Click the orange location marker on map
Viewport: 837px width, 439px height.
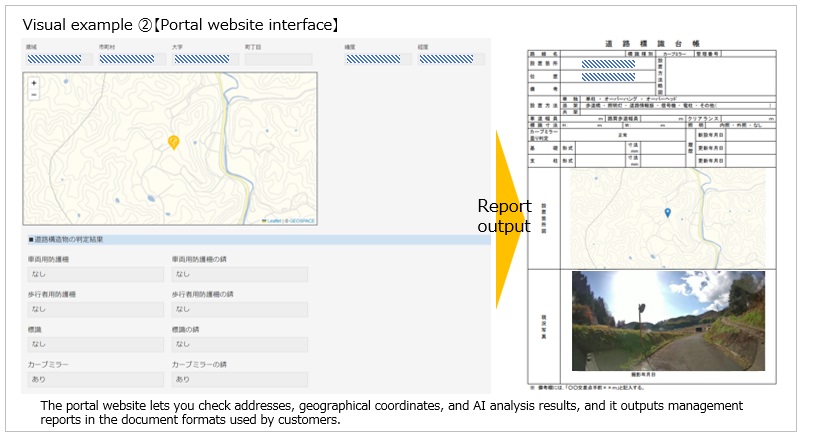tap(173, 142)
